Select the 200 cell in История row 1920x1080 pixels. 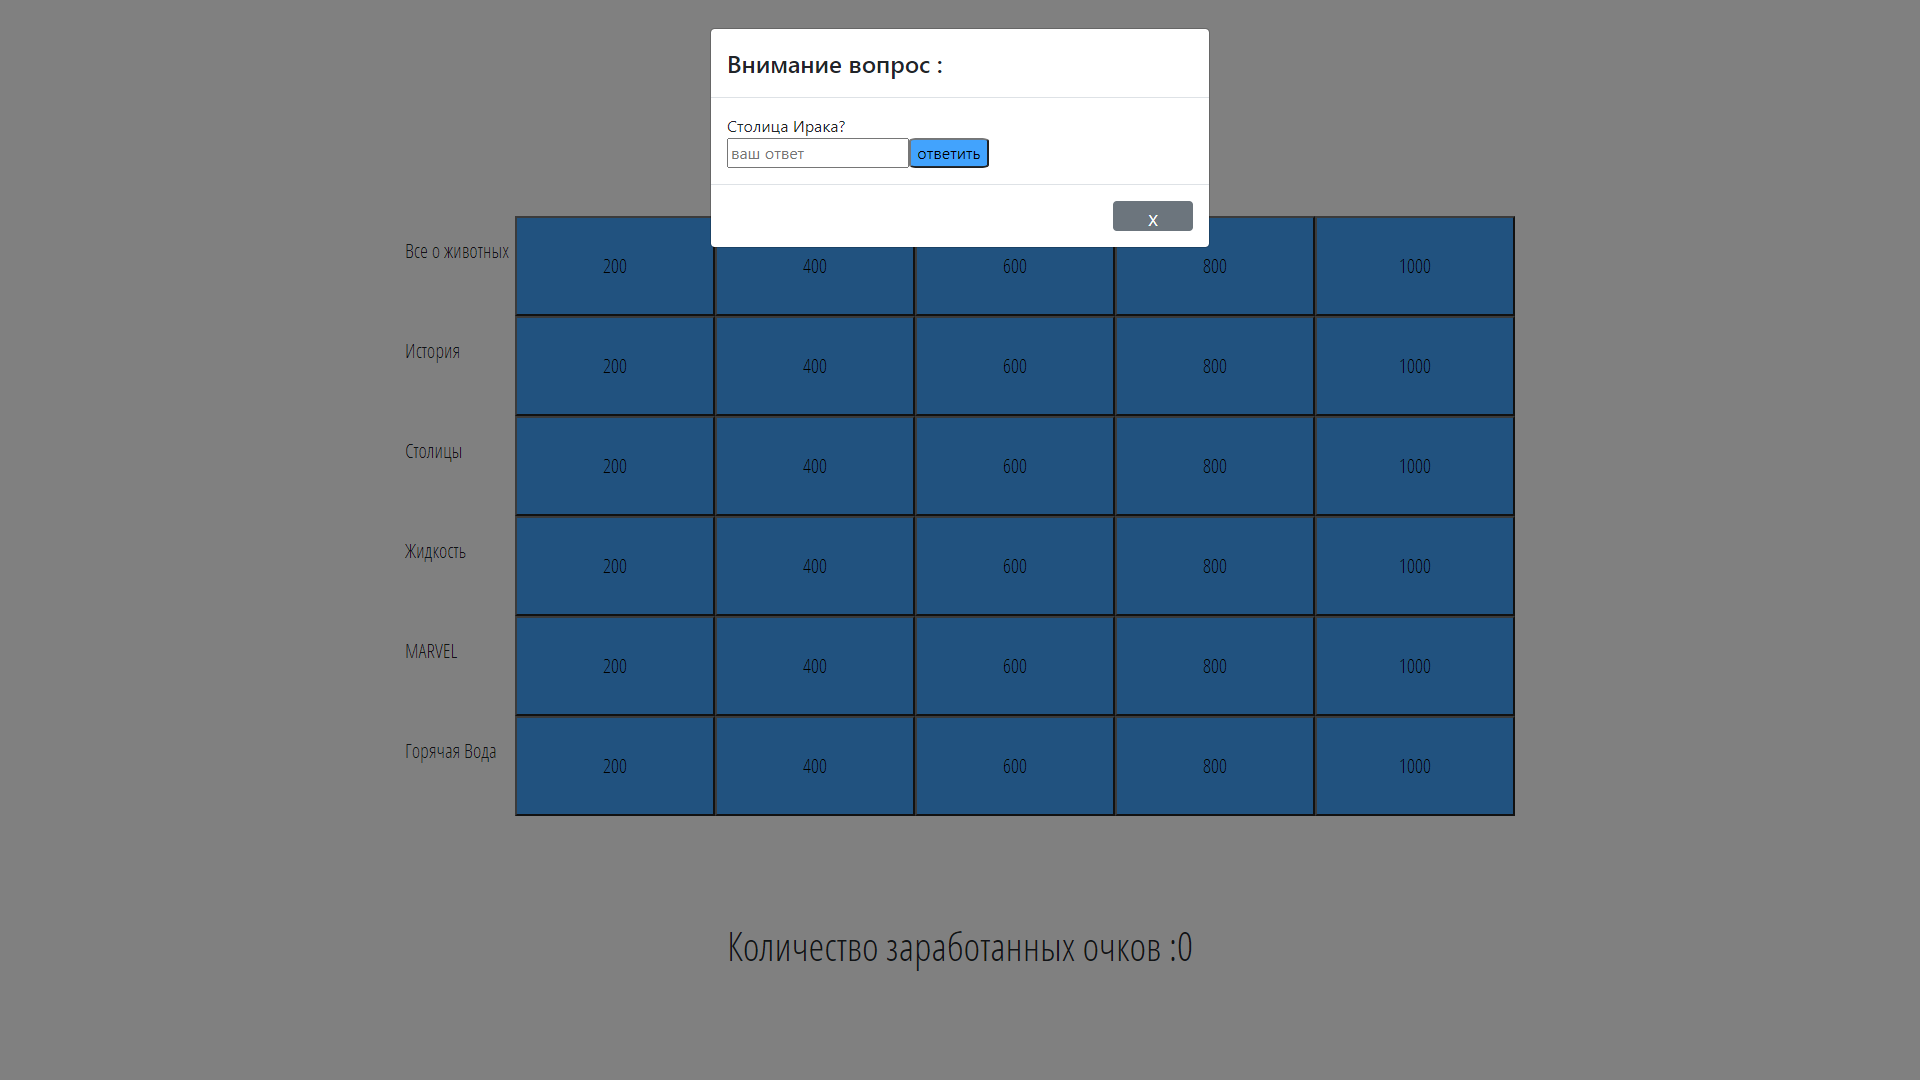point(615,366)
